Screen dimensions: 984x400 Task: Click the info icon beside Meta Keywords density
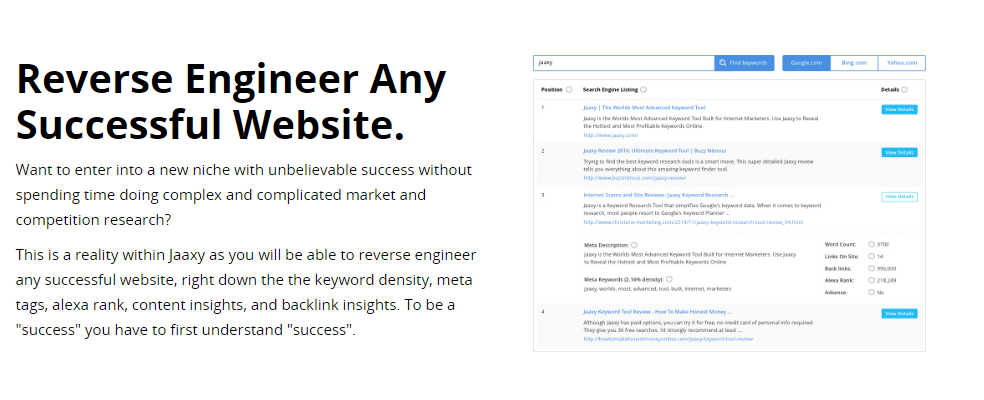(670, 279)
